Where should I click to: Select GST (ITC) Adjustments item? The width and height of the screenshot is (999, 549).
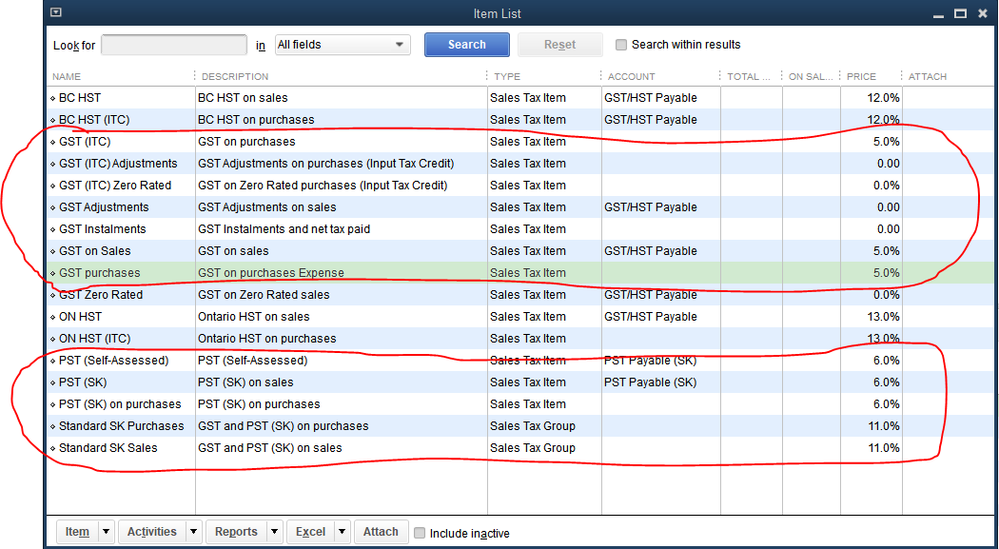118,164
